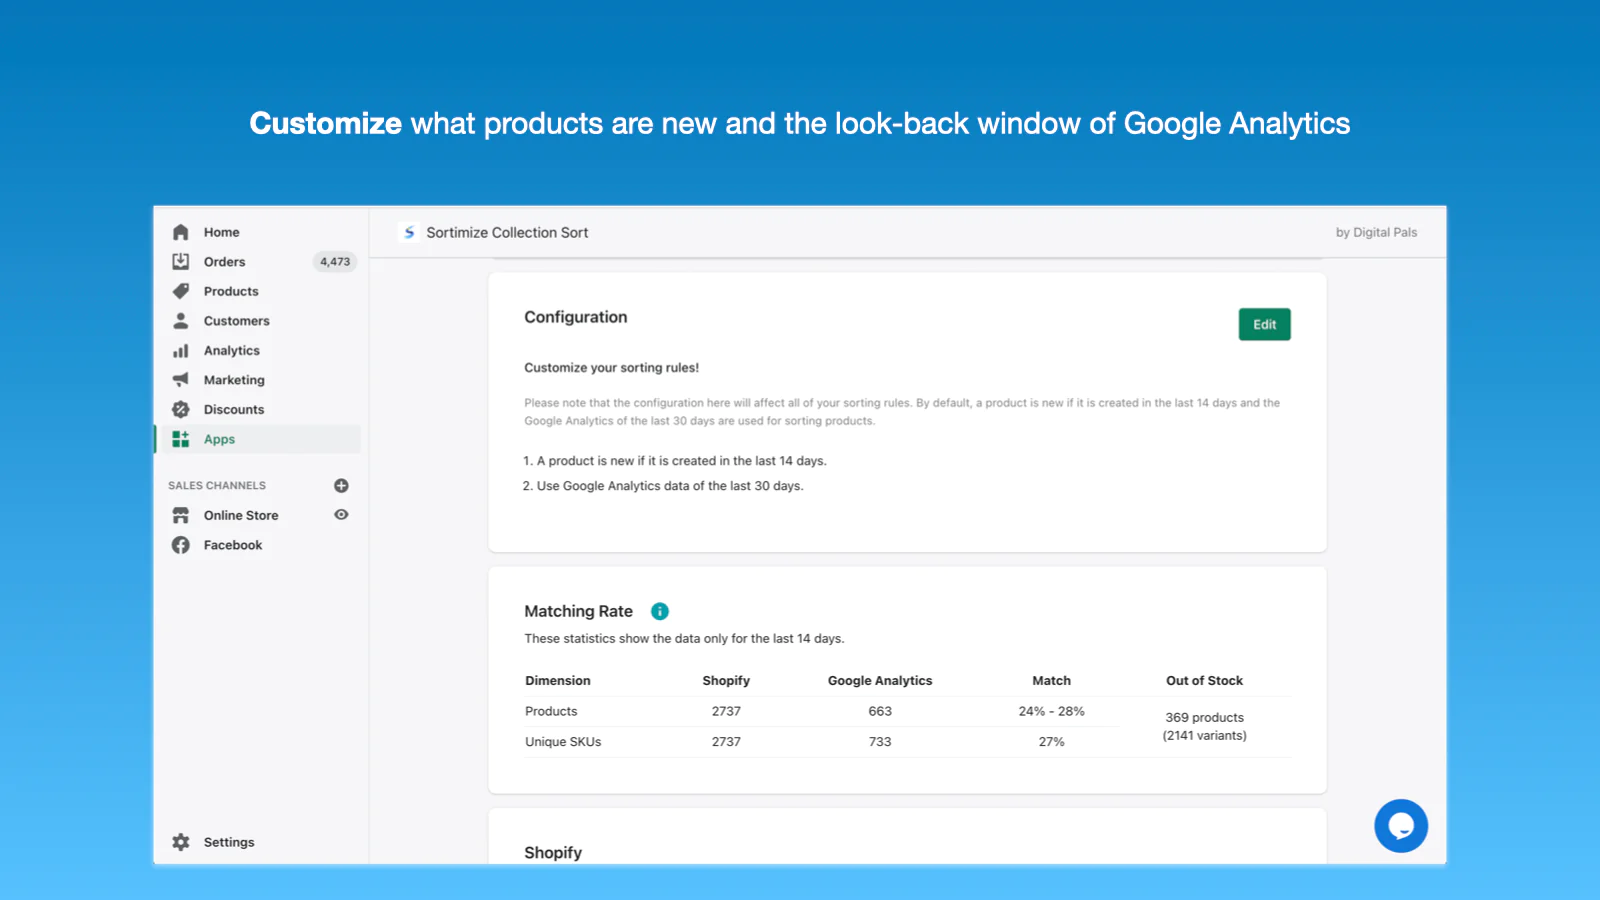Click the Shopify column header

coord(726,680)
